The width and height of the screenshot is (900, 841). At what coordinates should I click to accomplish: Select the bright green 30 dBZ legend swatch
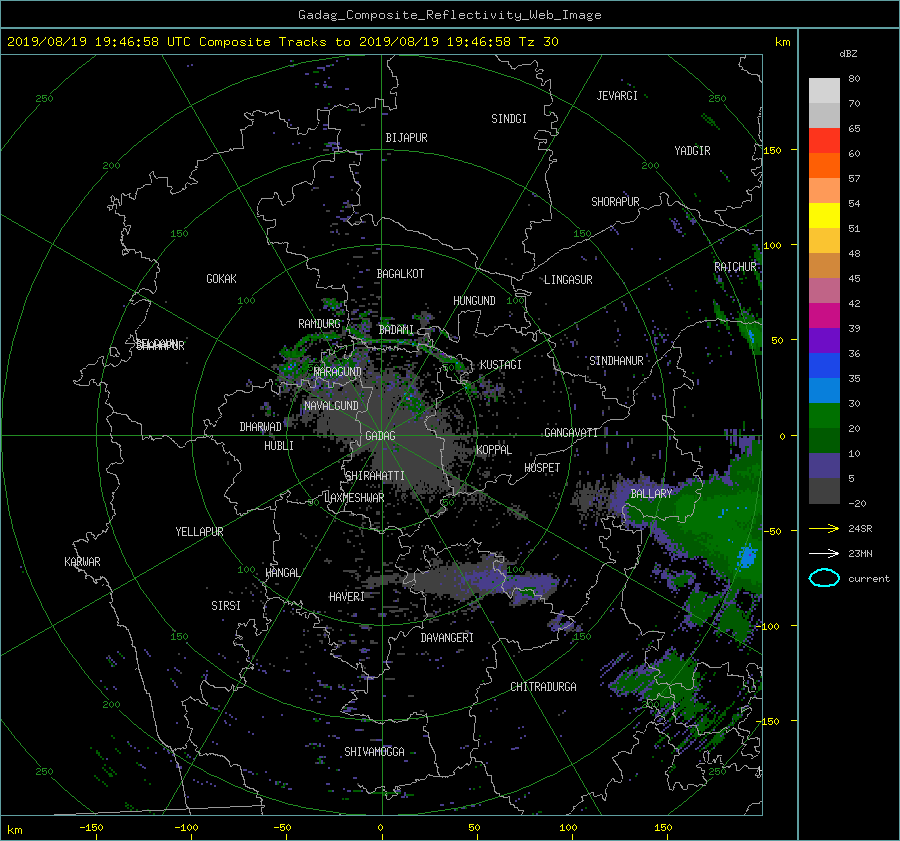[824, 416]
